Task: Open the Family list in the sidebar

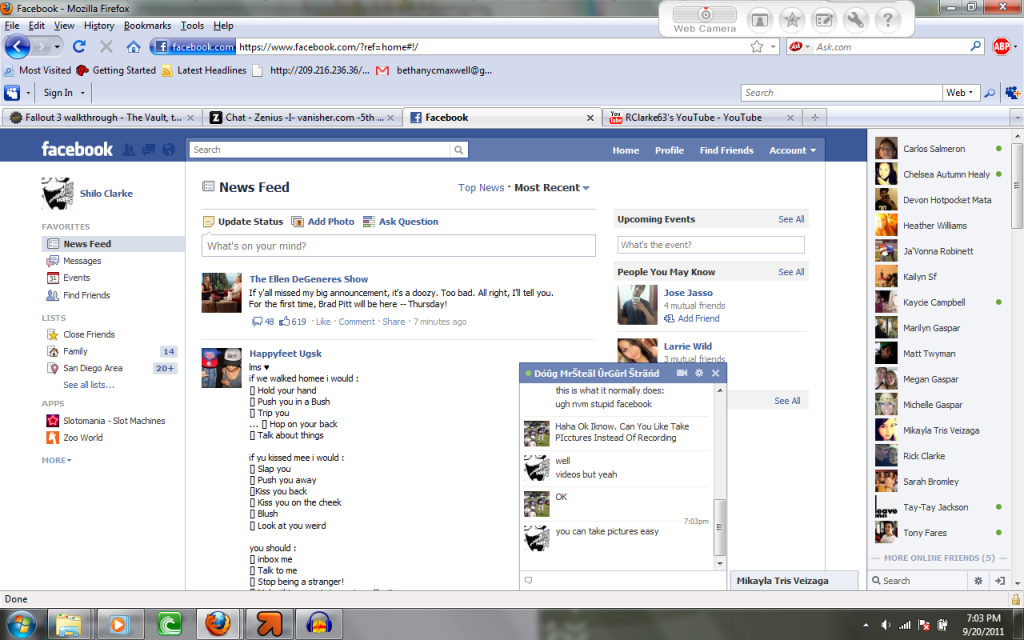Action: 75,351
